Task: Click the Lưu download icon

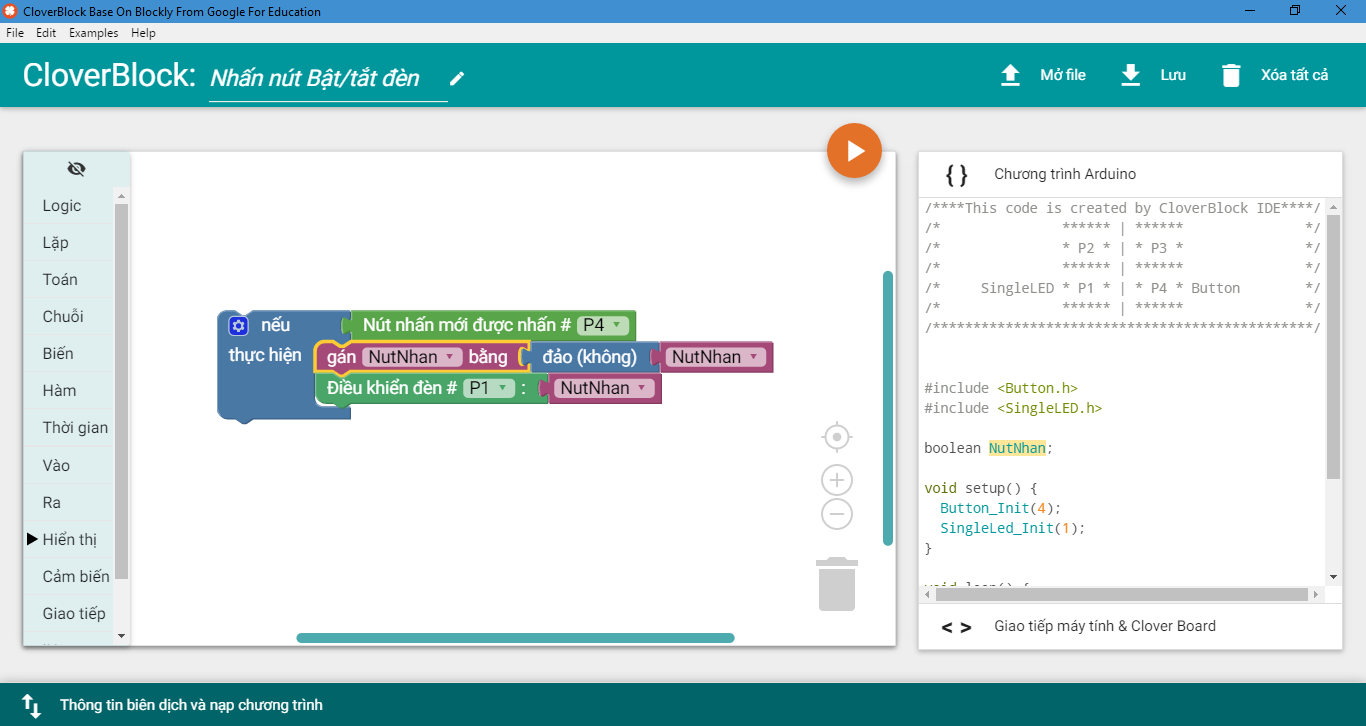Action: click(x=1131, y=75)
